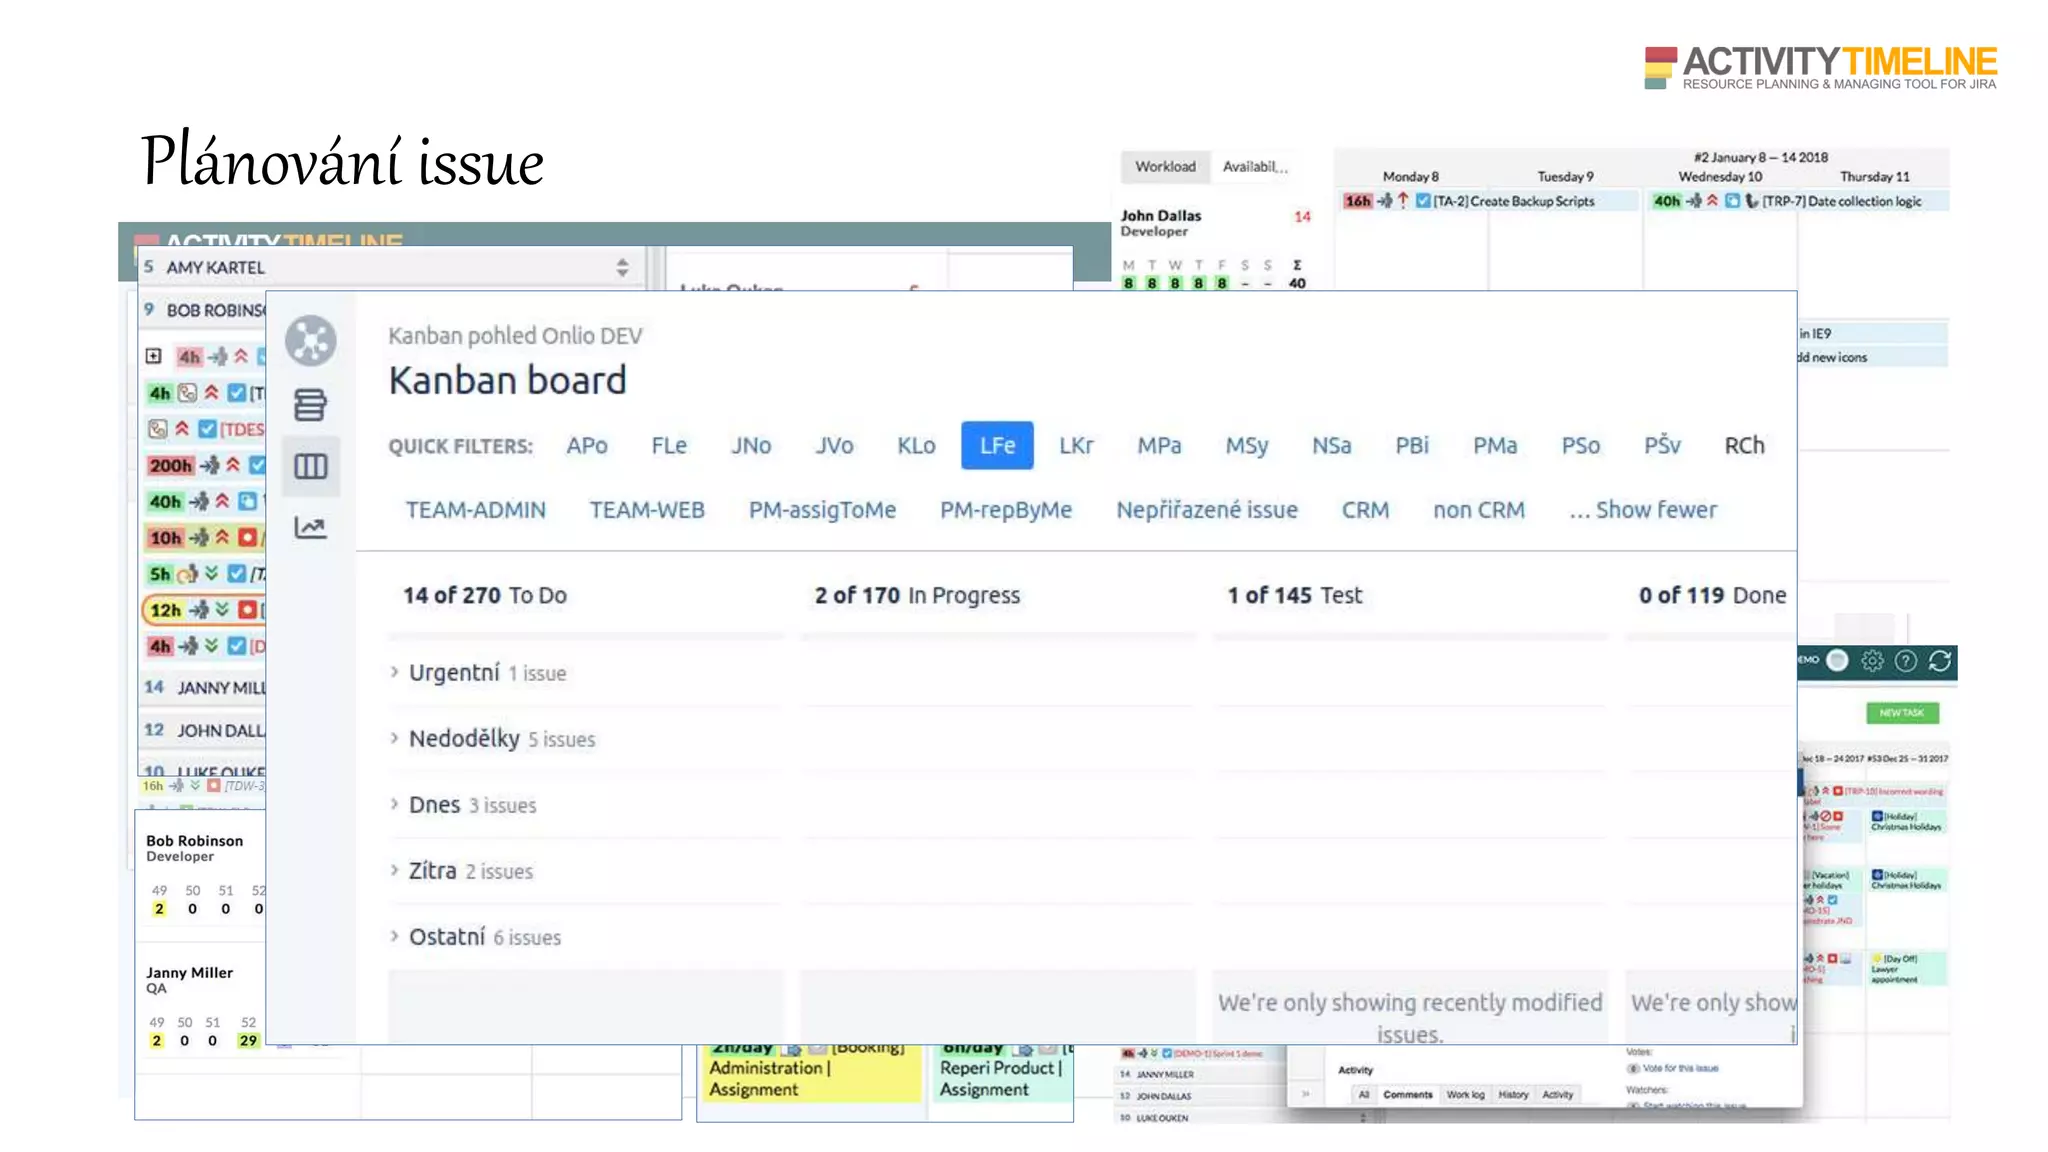The width and height of the screenshot is (2048, 1152).
Task: Toggle the non CRM quick filter
Action: pyautogui.click(x=1478, y=510)
